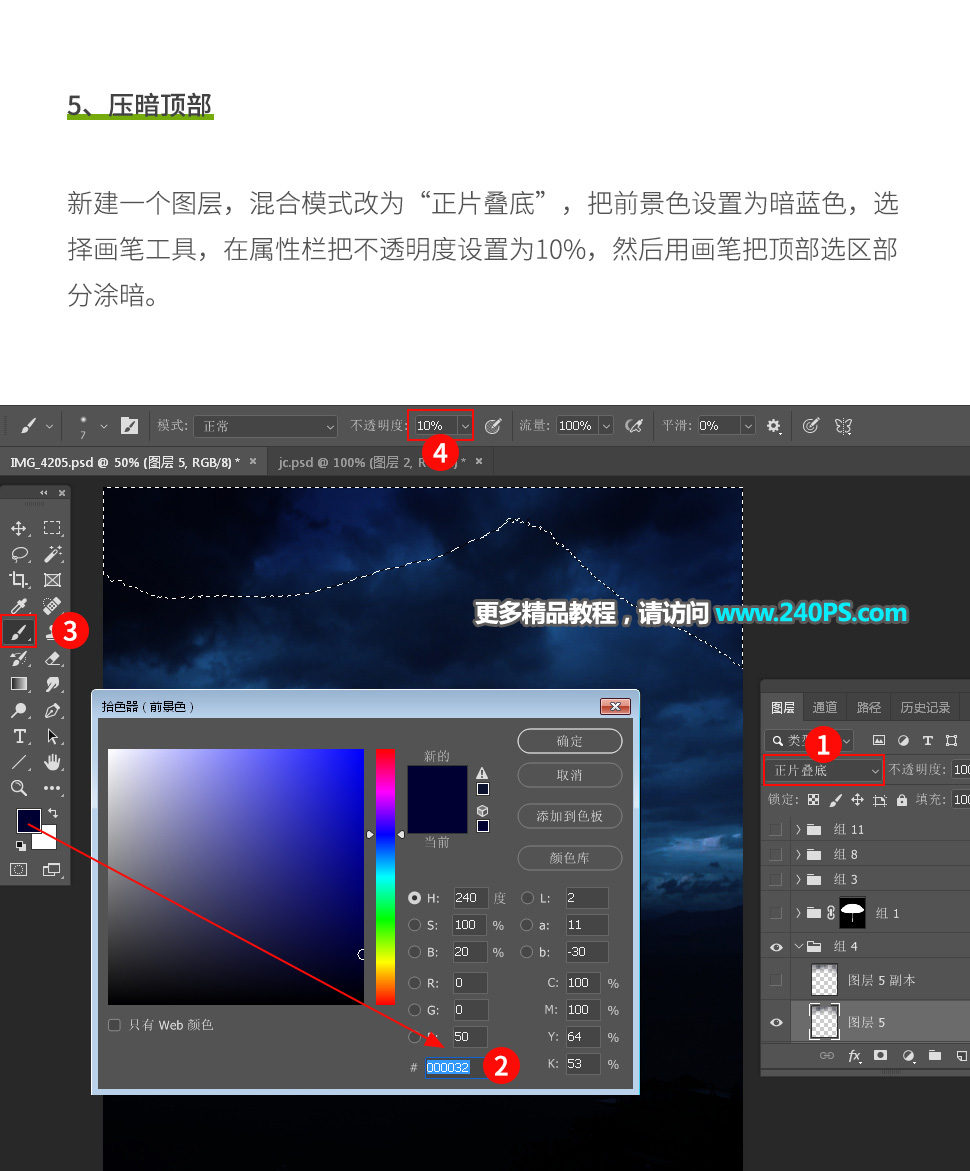Select the hex value input field
970x1171 pixels.
pos(449,1067)
